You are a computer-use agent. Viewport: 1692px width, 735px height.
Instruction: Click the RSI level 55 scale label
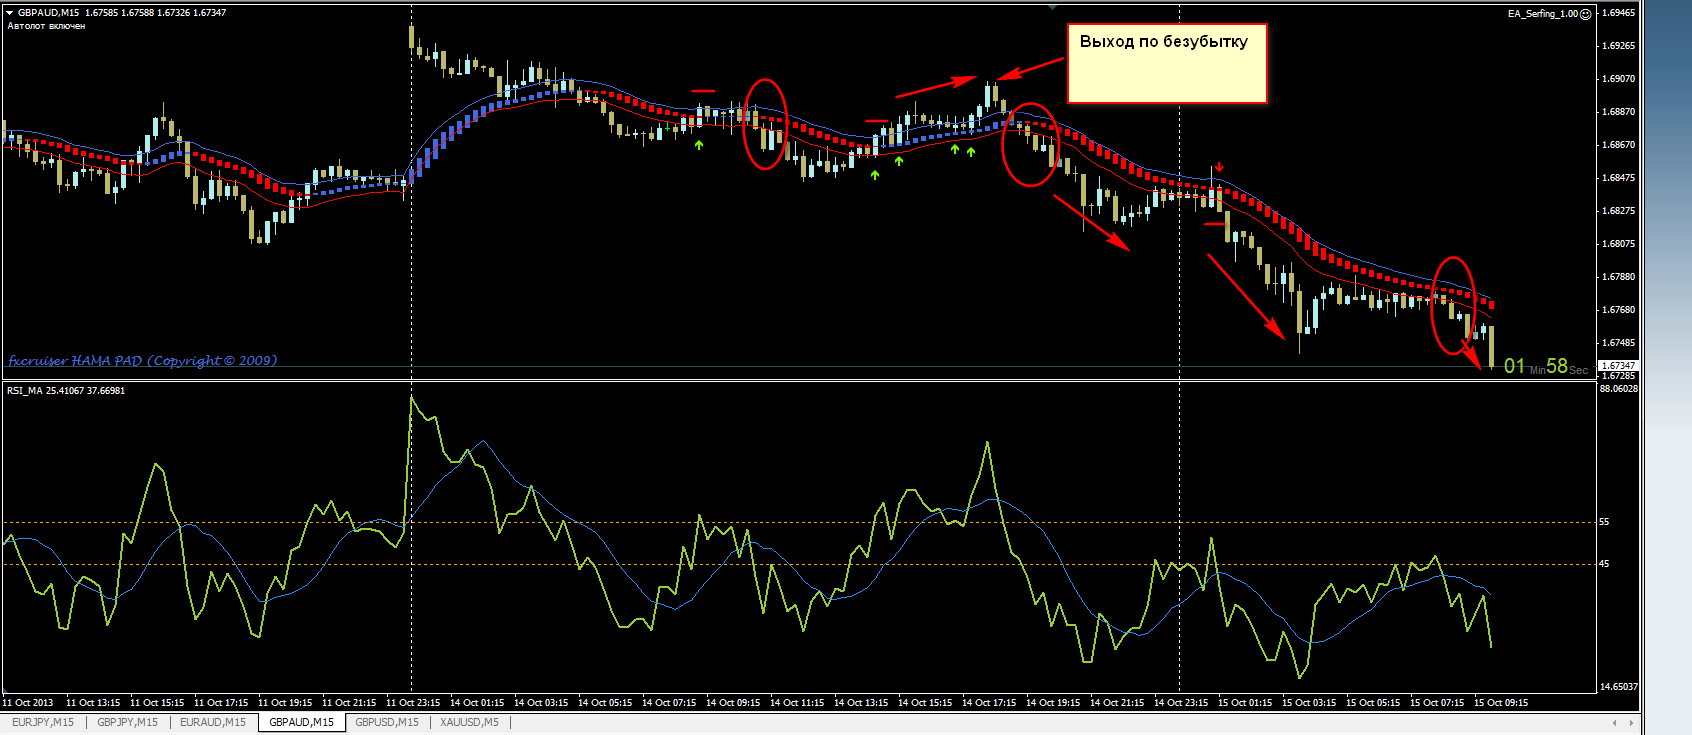tap(1605, 522)
